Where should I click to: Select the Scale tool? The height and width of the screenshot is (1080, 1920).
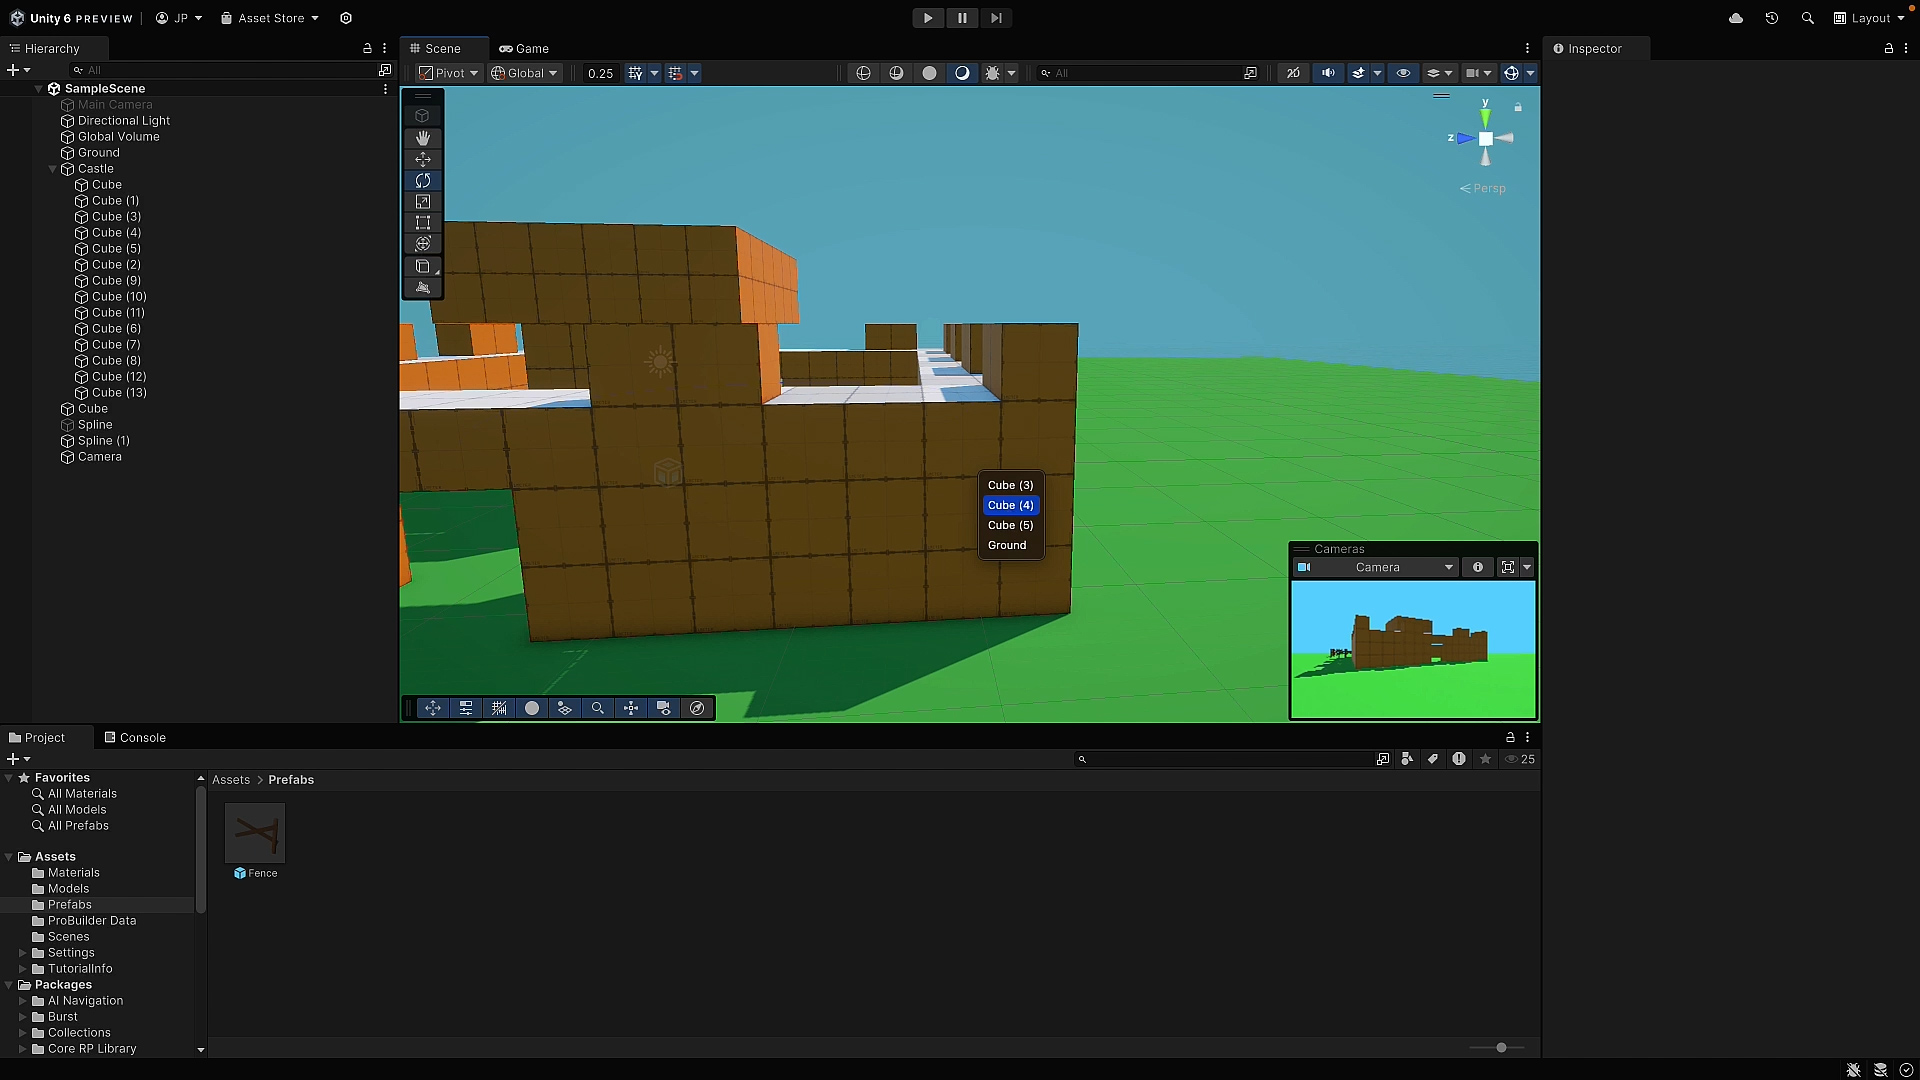click(422, 202)
